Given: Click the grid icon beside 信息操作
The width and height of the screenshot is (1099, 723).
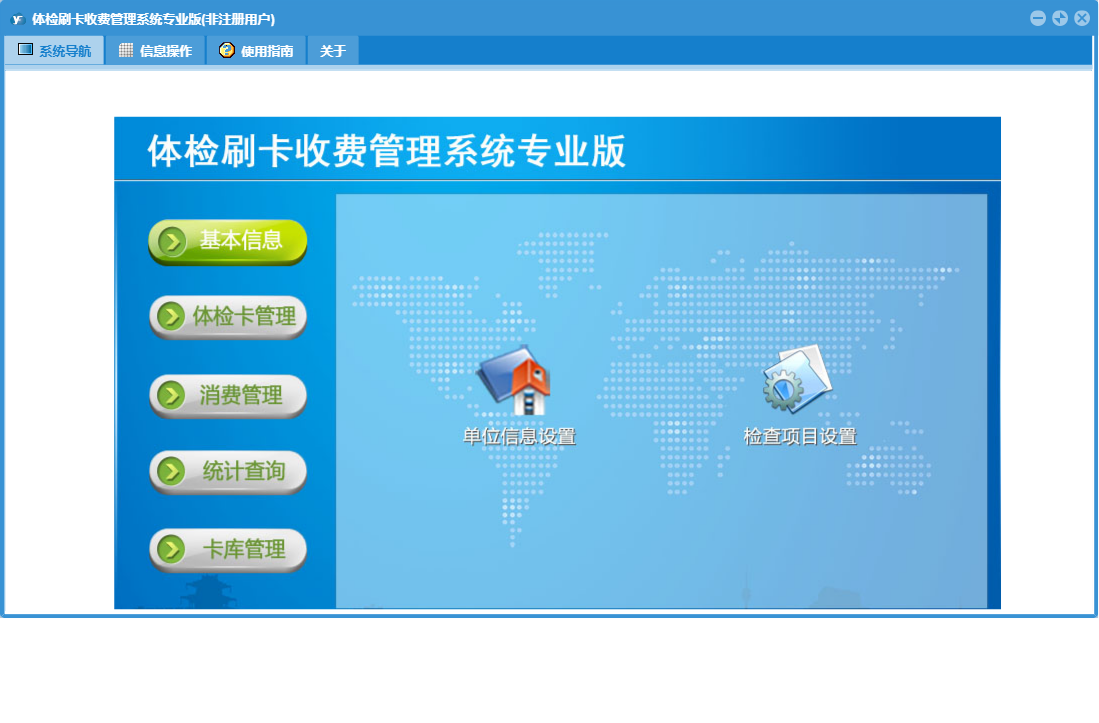Looking at the screenshot, I should click(126, 50).
